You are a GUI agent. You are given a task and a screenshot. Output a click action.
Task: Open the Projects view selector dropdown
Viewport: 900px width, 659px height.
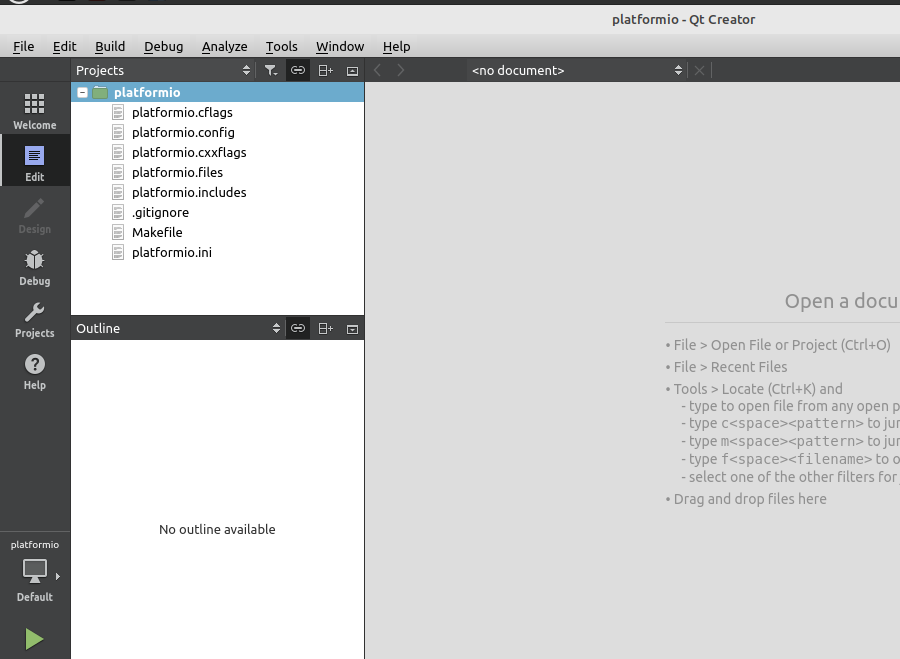(x=164, y=70)
